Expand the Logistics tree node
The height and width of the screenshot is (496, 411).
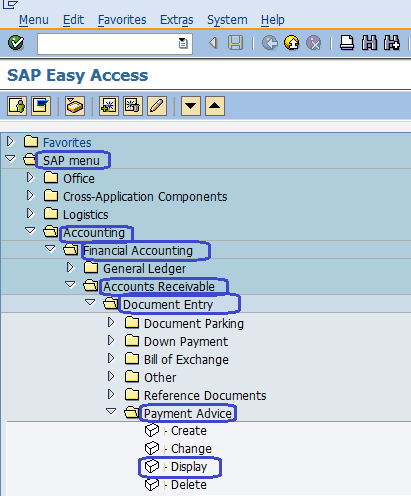tap(30, 214)
